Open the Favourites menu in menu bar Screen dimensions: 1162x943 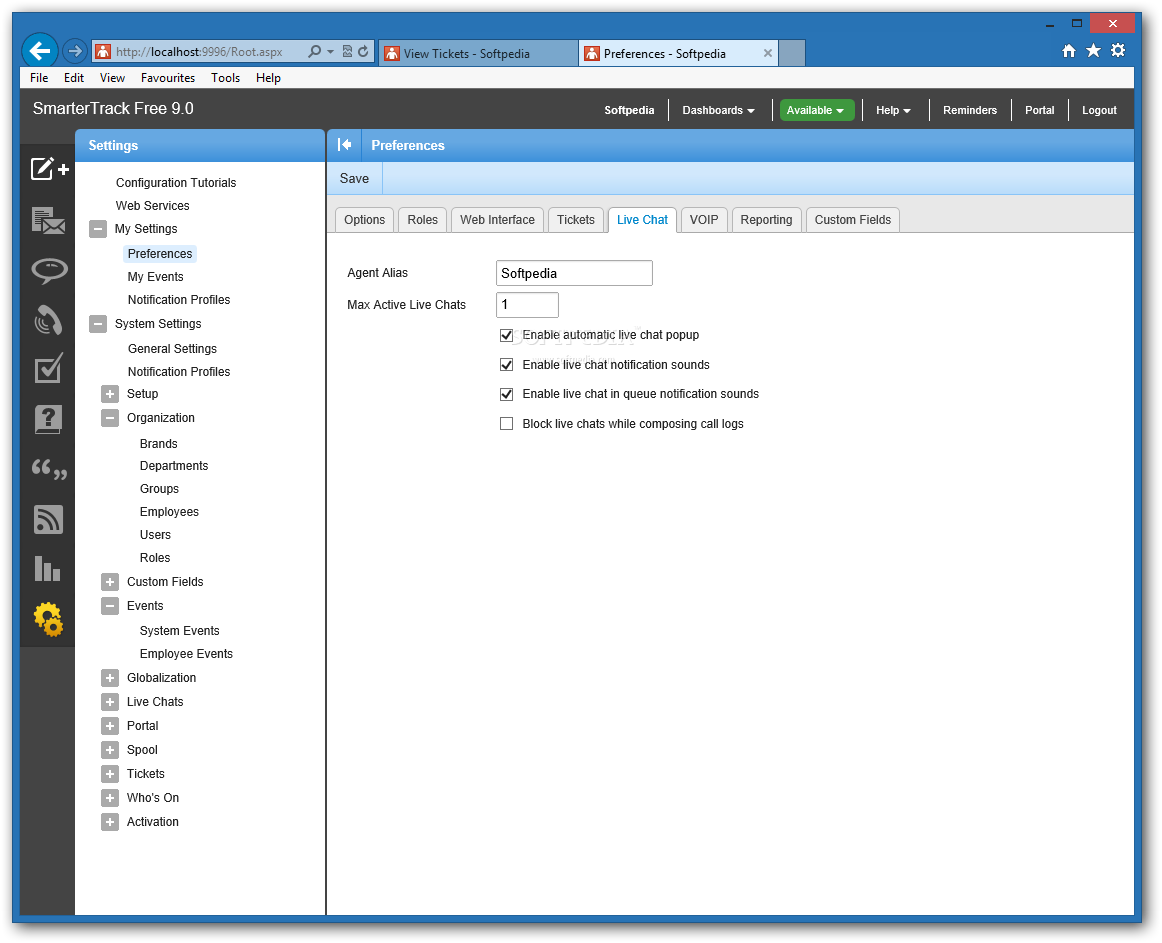point(167,78)
